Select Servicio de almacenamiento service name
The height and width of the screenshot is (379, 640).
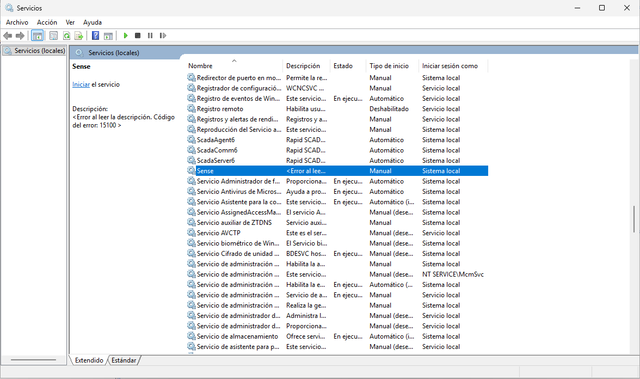pyautogui.click(x=238, y=336)
